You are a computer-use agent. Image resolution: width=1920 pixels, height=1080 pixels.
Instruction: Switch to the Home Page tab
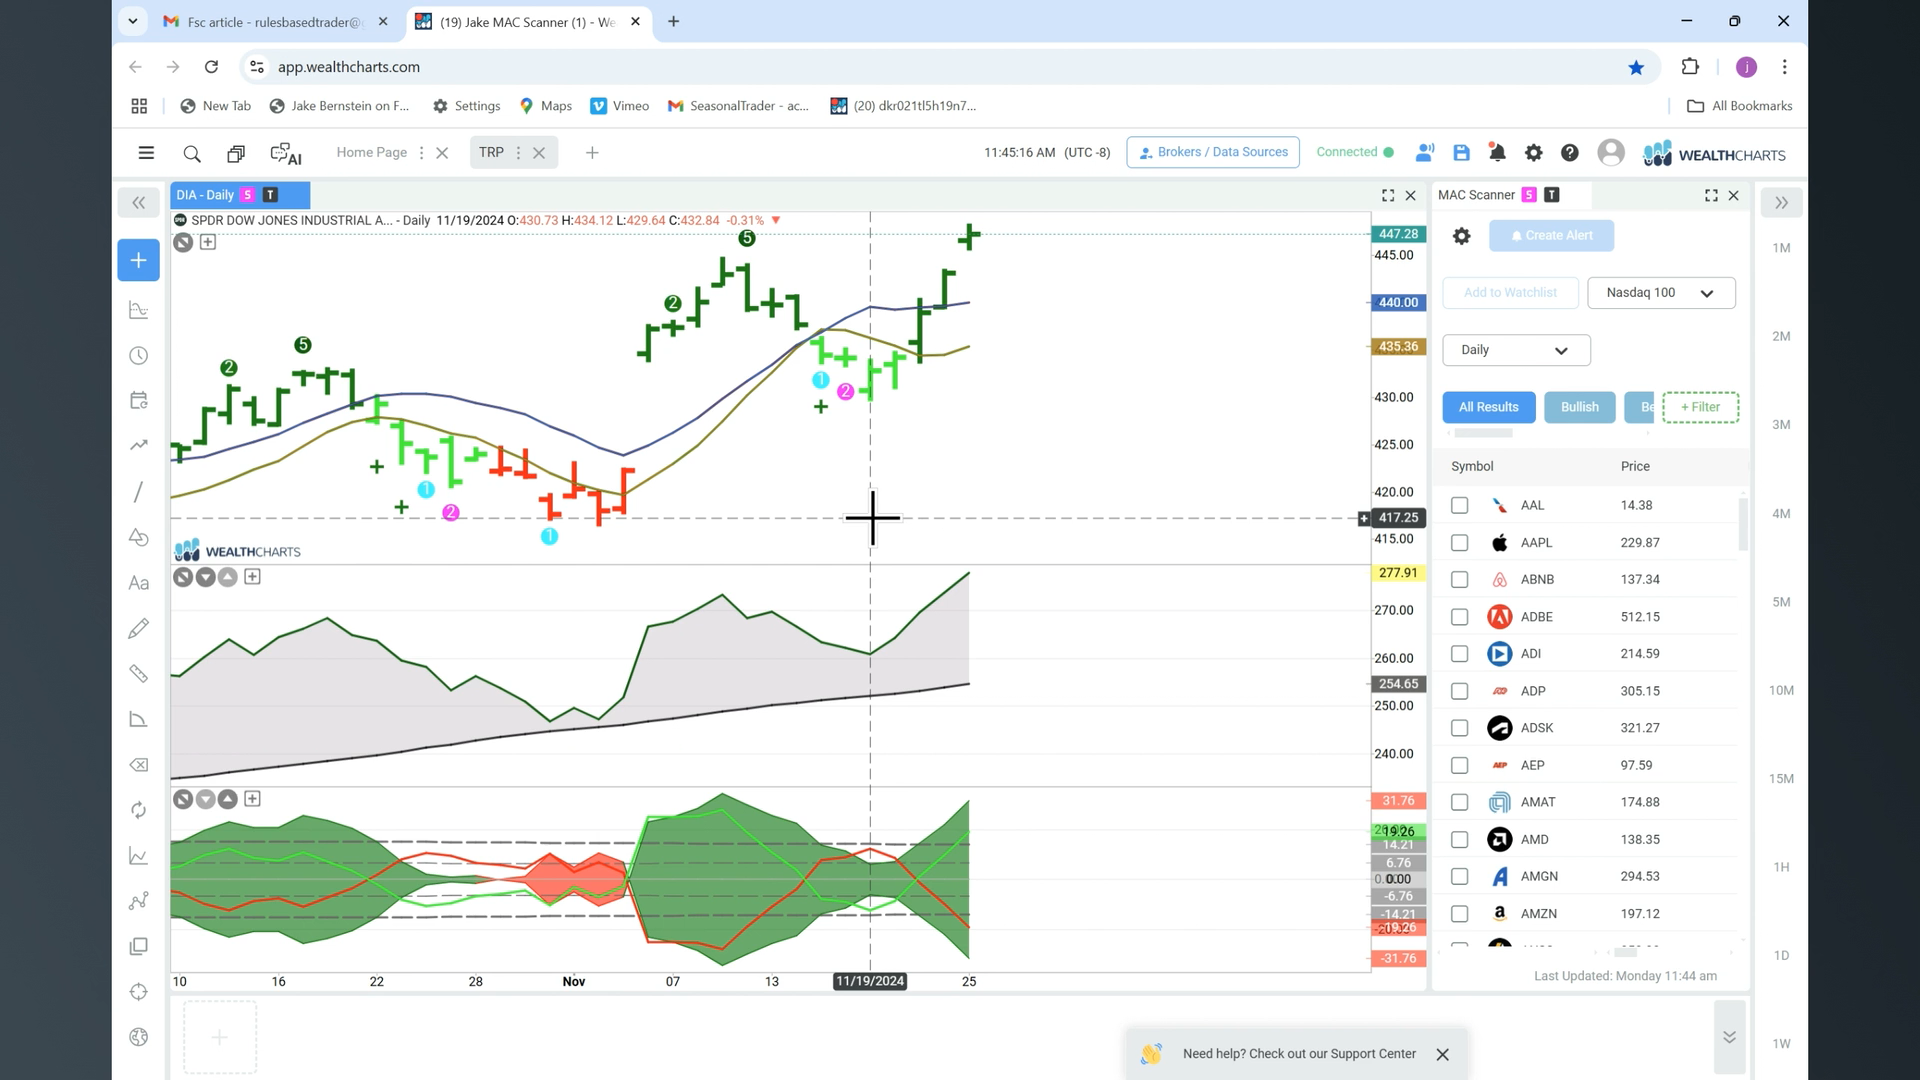tap(371, 152)
